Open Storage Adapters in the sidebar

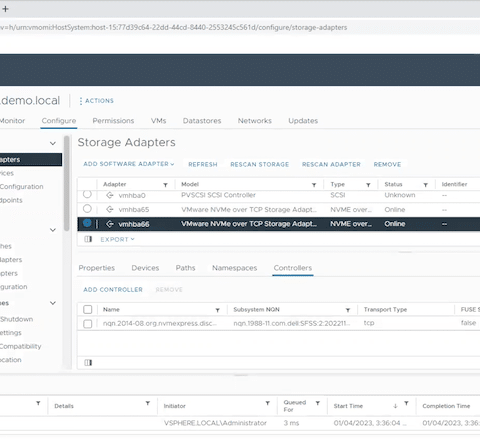(31, 159)
